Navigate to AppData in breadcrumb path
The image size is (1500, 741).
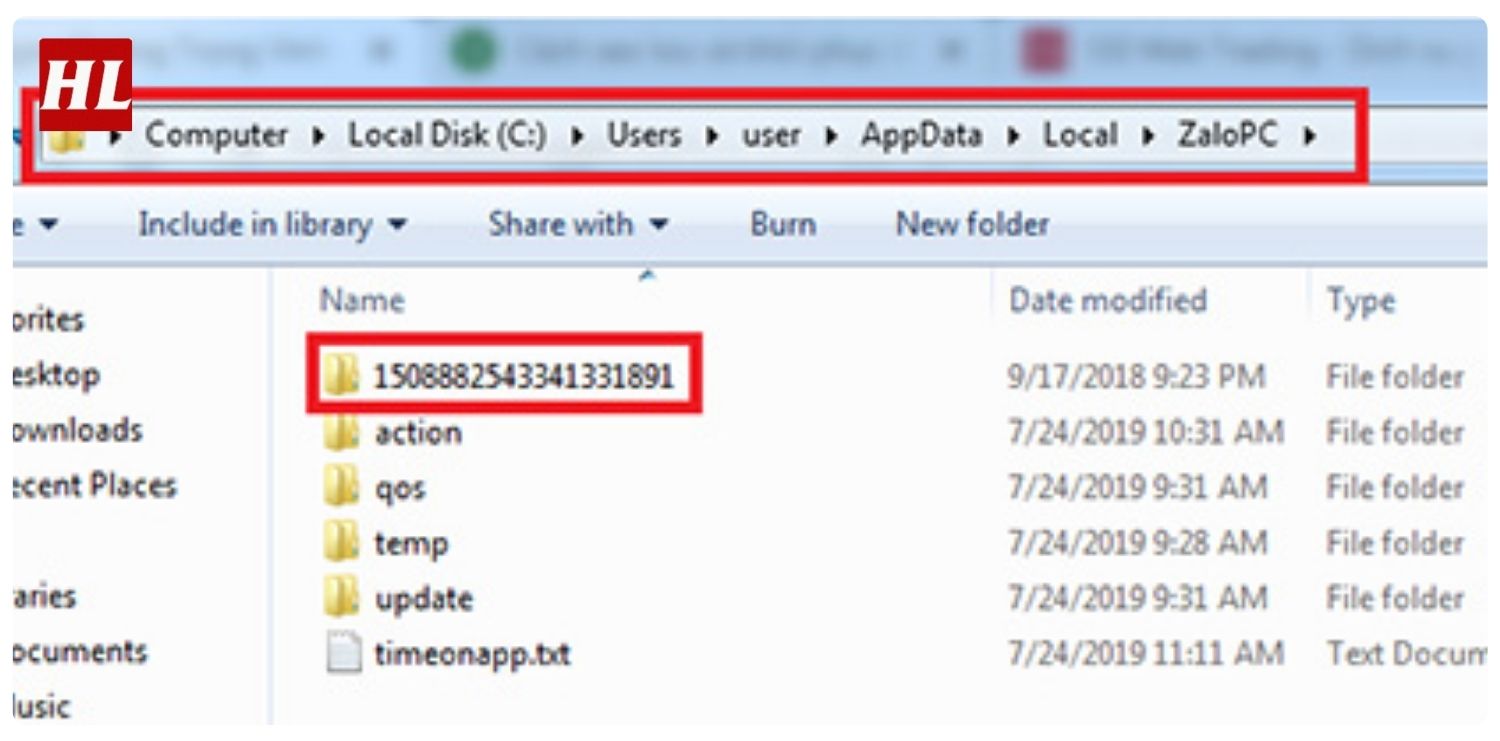(x=920, y=135)
